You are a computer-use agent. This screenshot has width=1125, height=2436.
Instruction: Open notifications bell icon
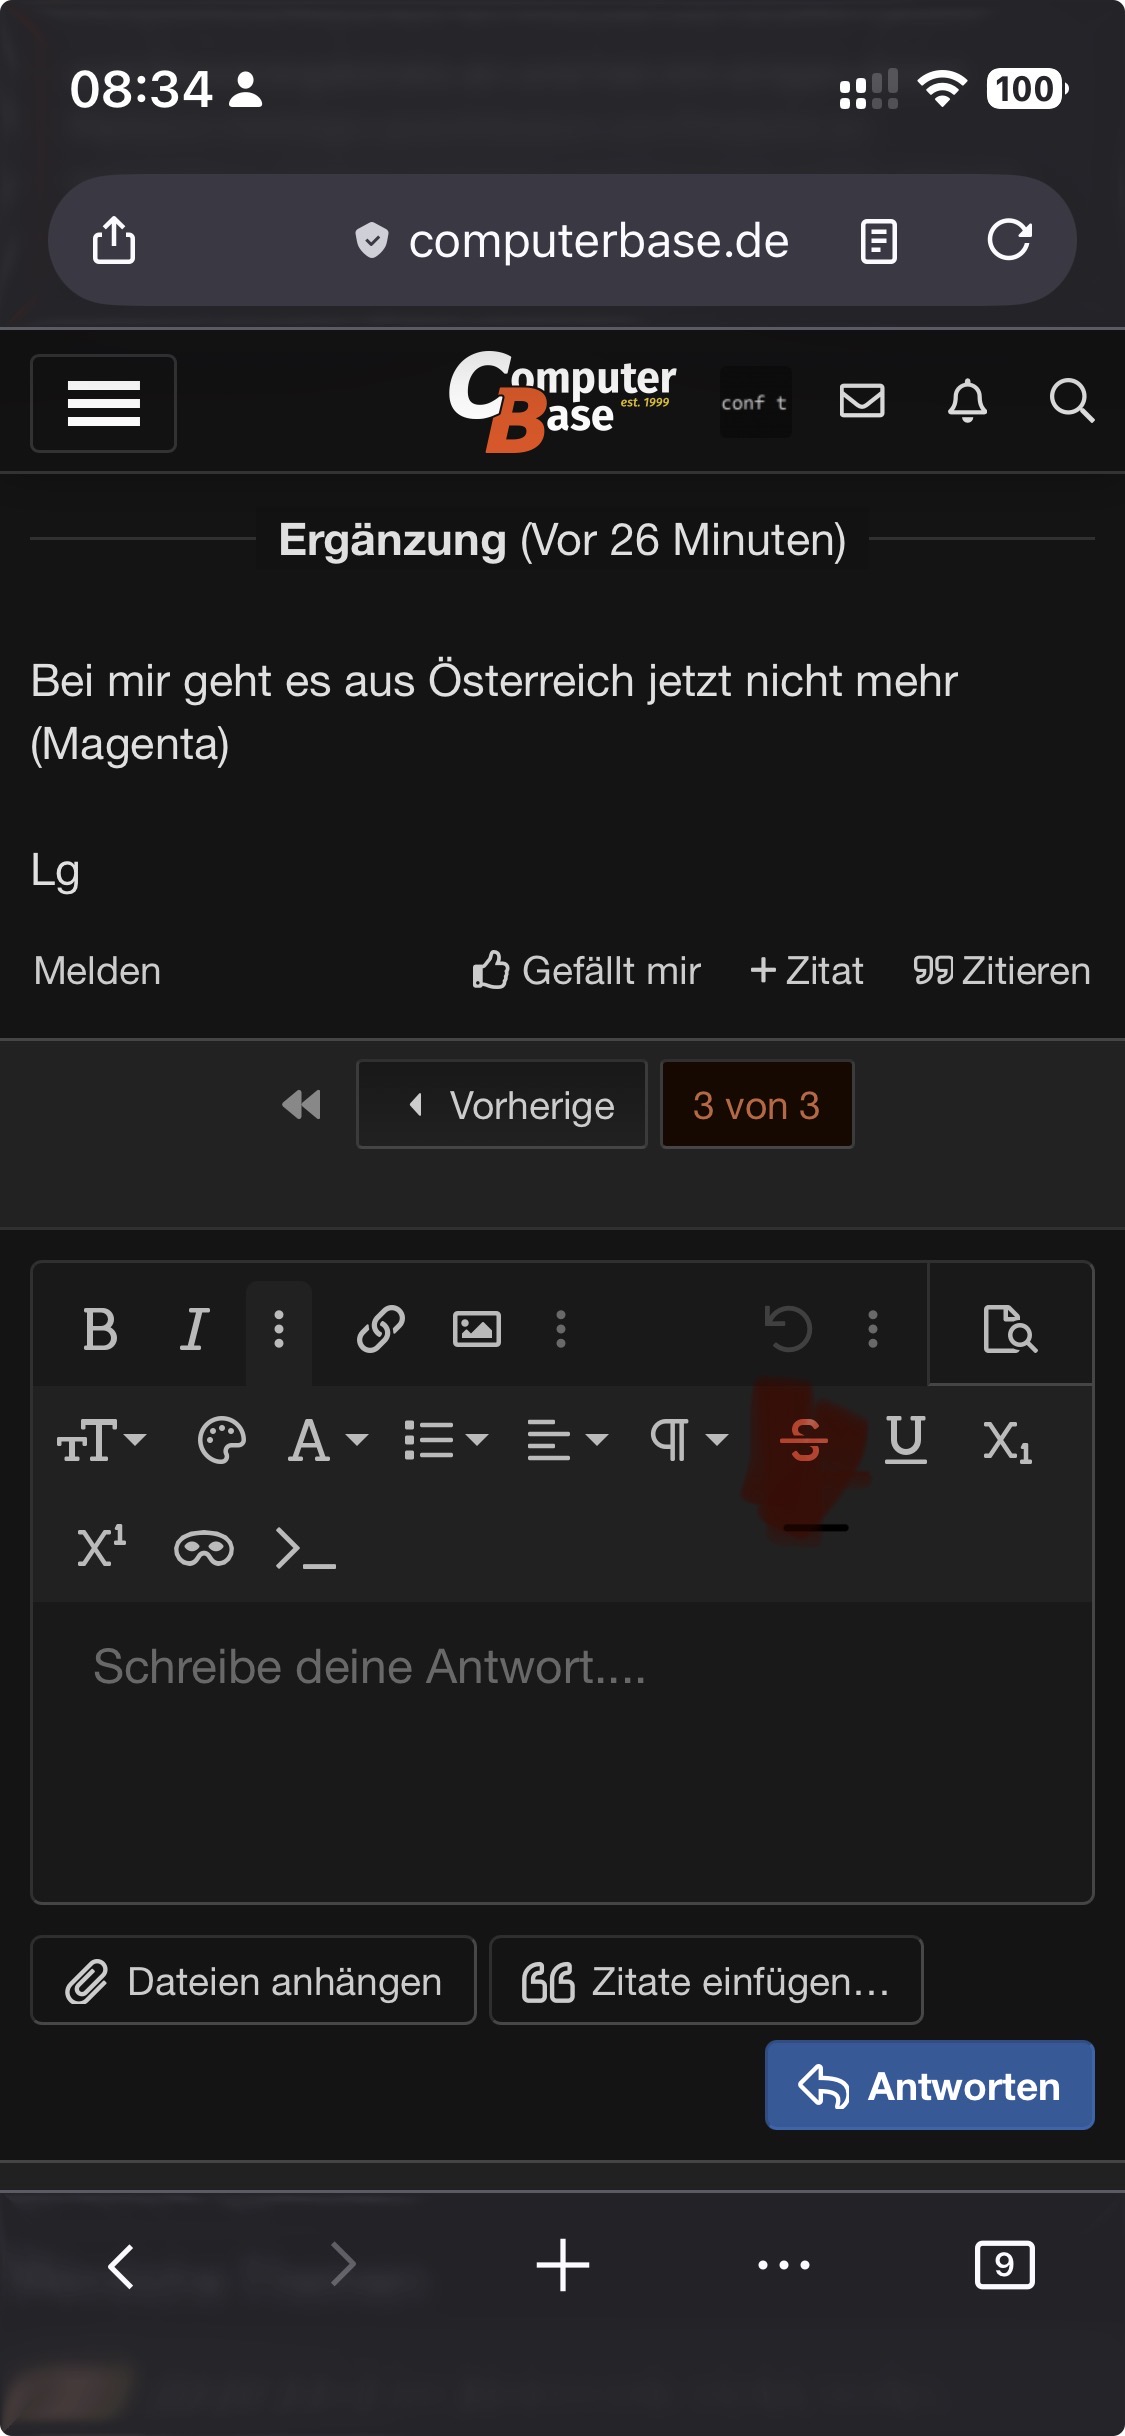click(967, 401)
